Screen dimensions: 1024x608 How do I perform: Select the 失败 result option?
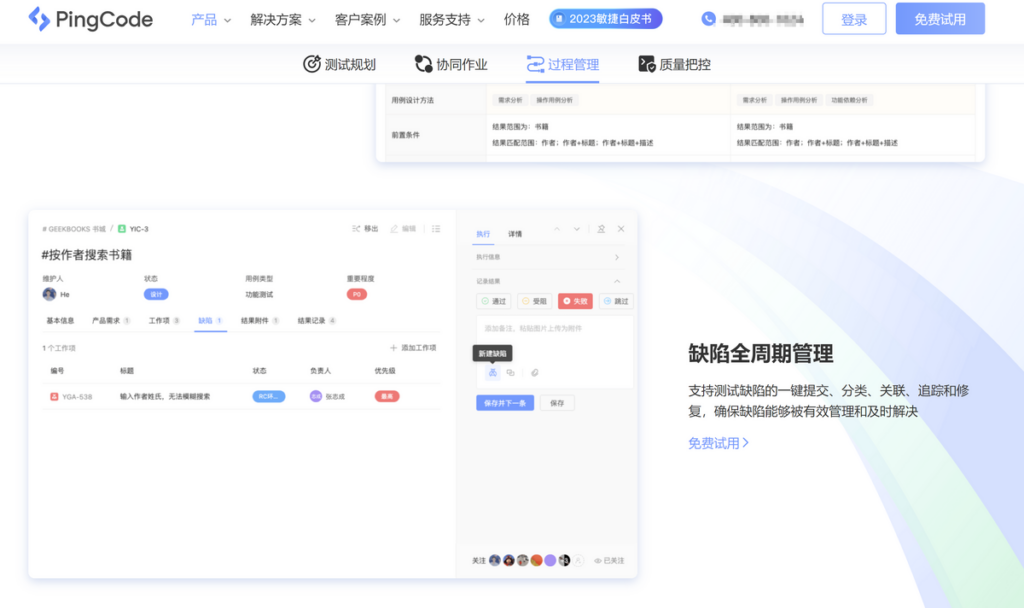coord(575,301)
